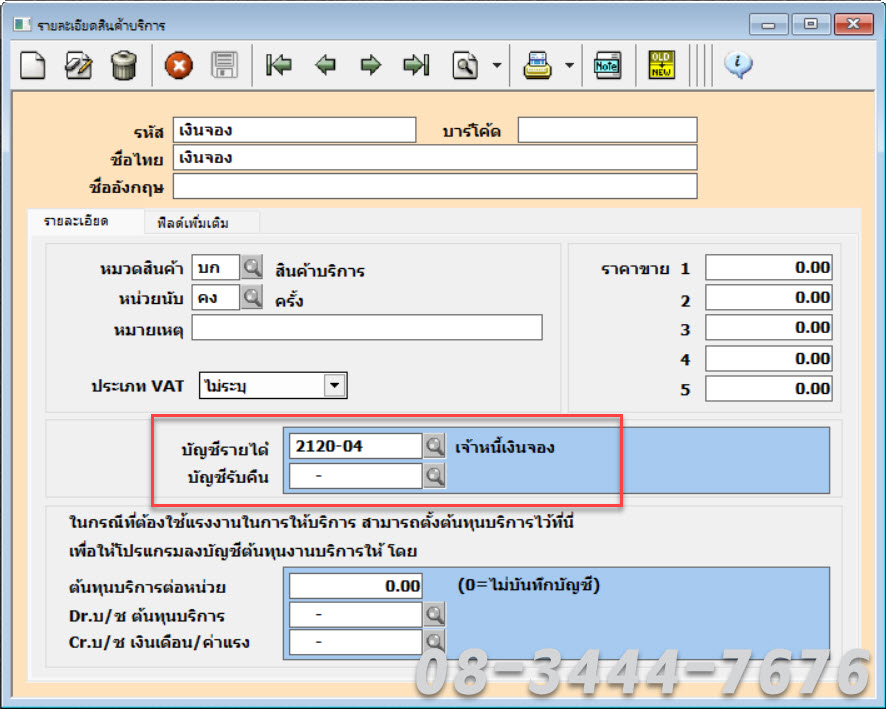
Task: Click the ราคาขาย 1 price field
Action: click(x=769, y=267)
